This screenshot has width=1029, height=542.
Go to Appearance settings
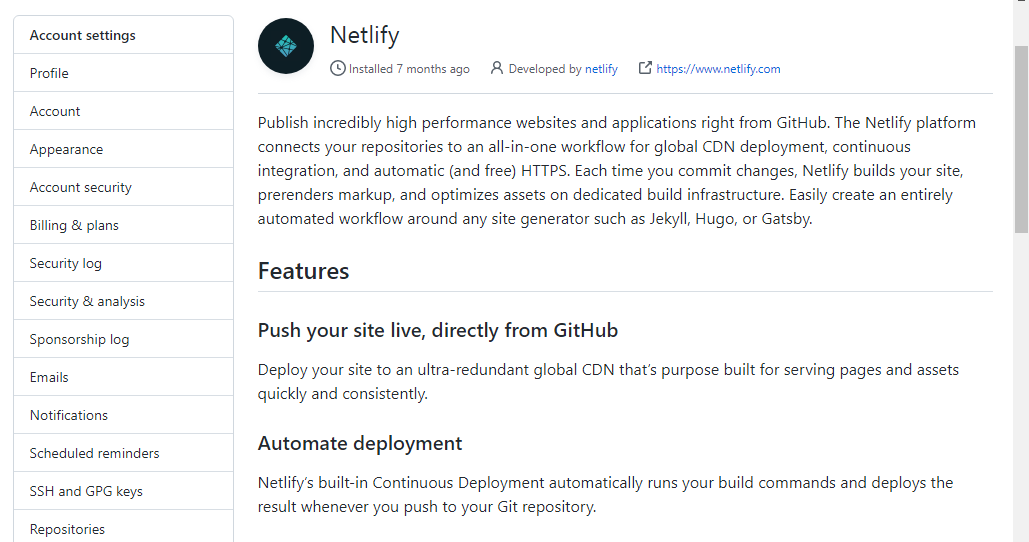[123, 149]
